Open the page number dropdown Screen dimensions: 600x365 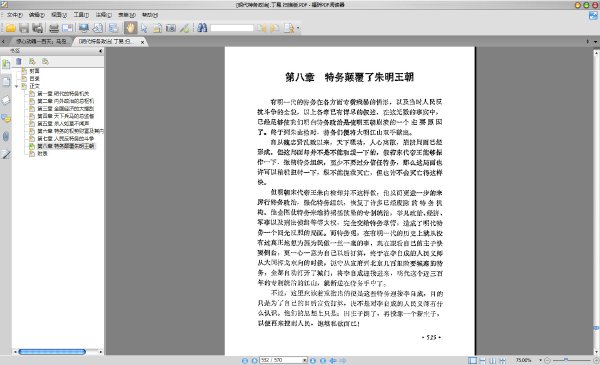pos(304,360)
